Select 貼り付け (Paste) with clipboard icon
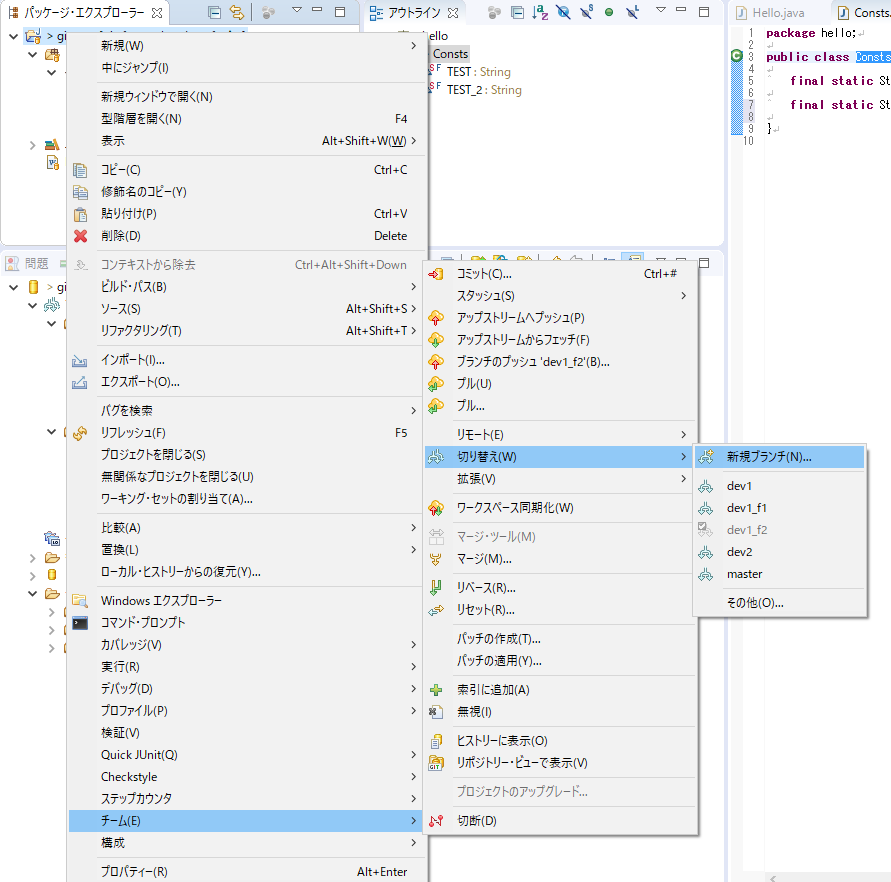 (x=247, y=214)
